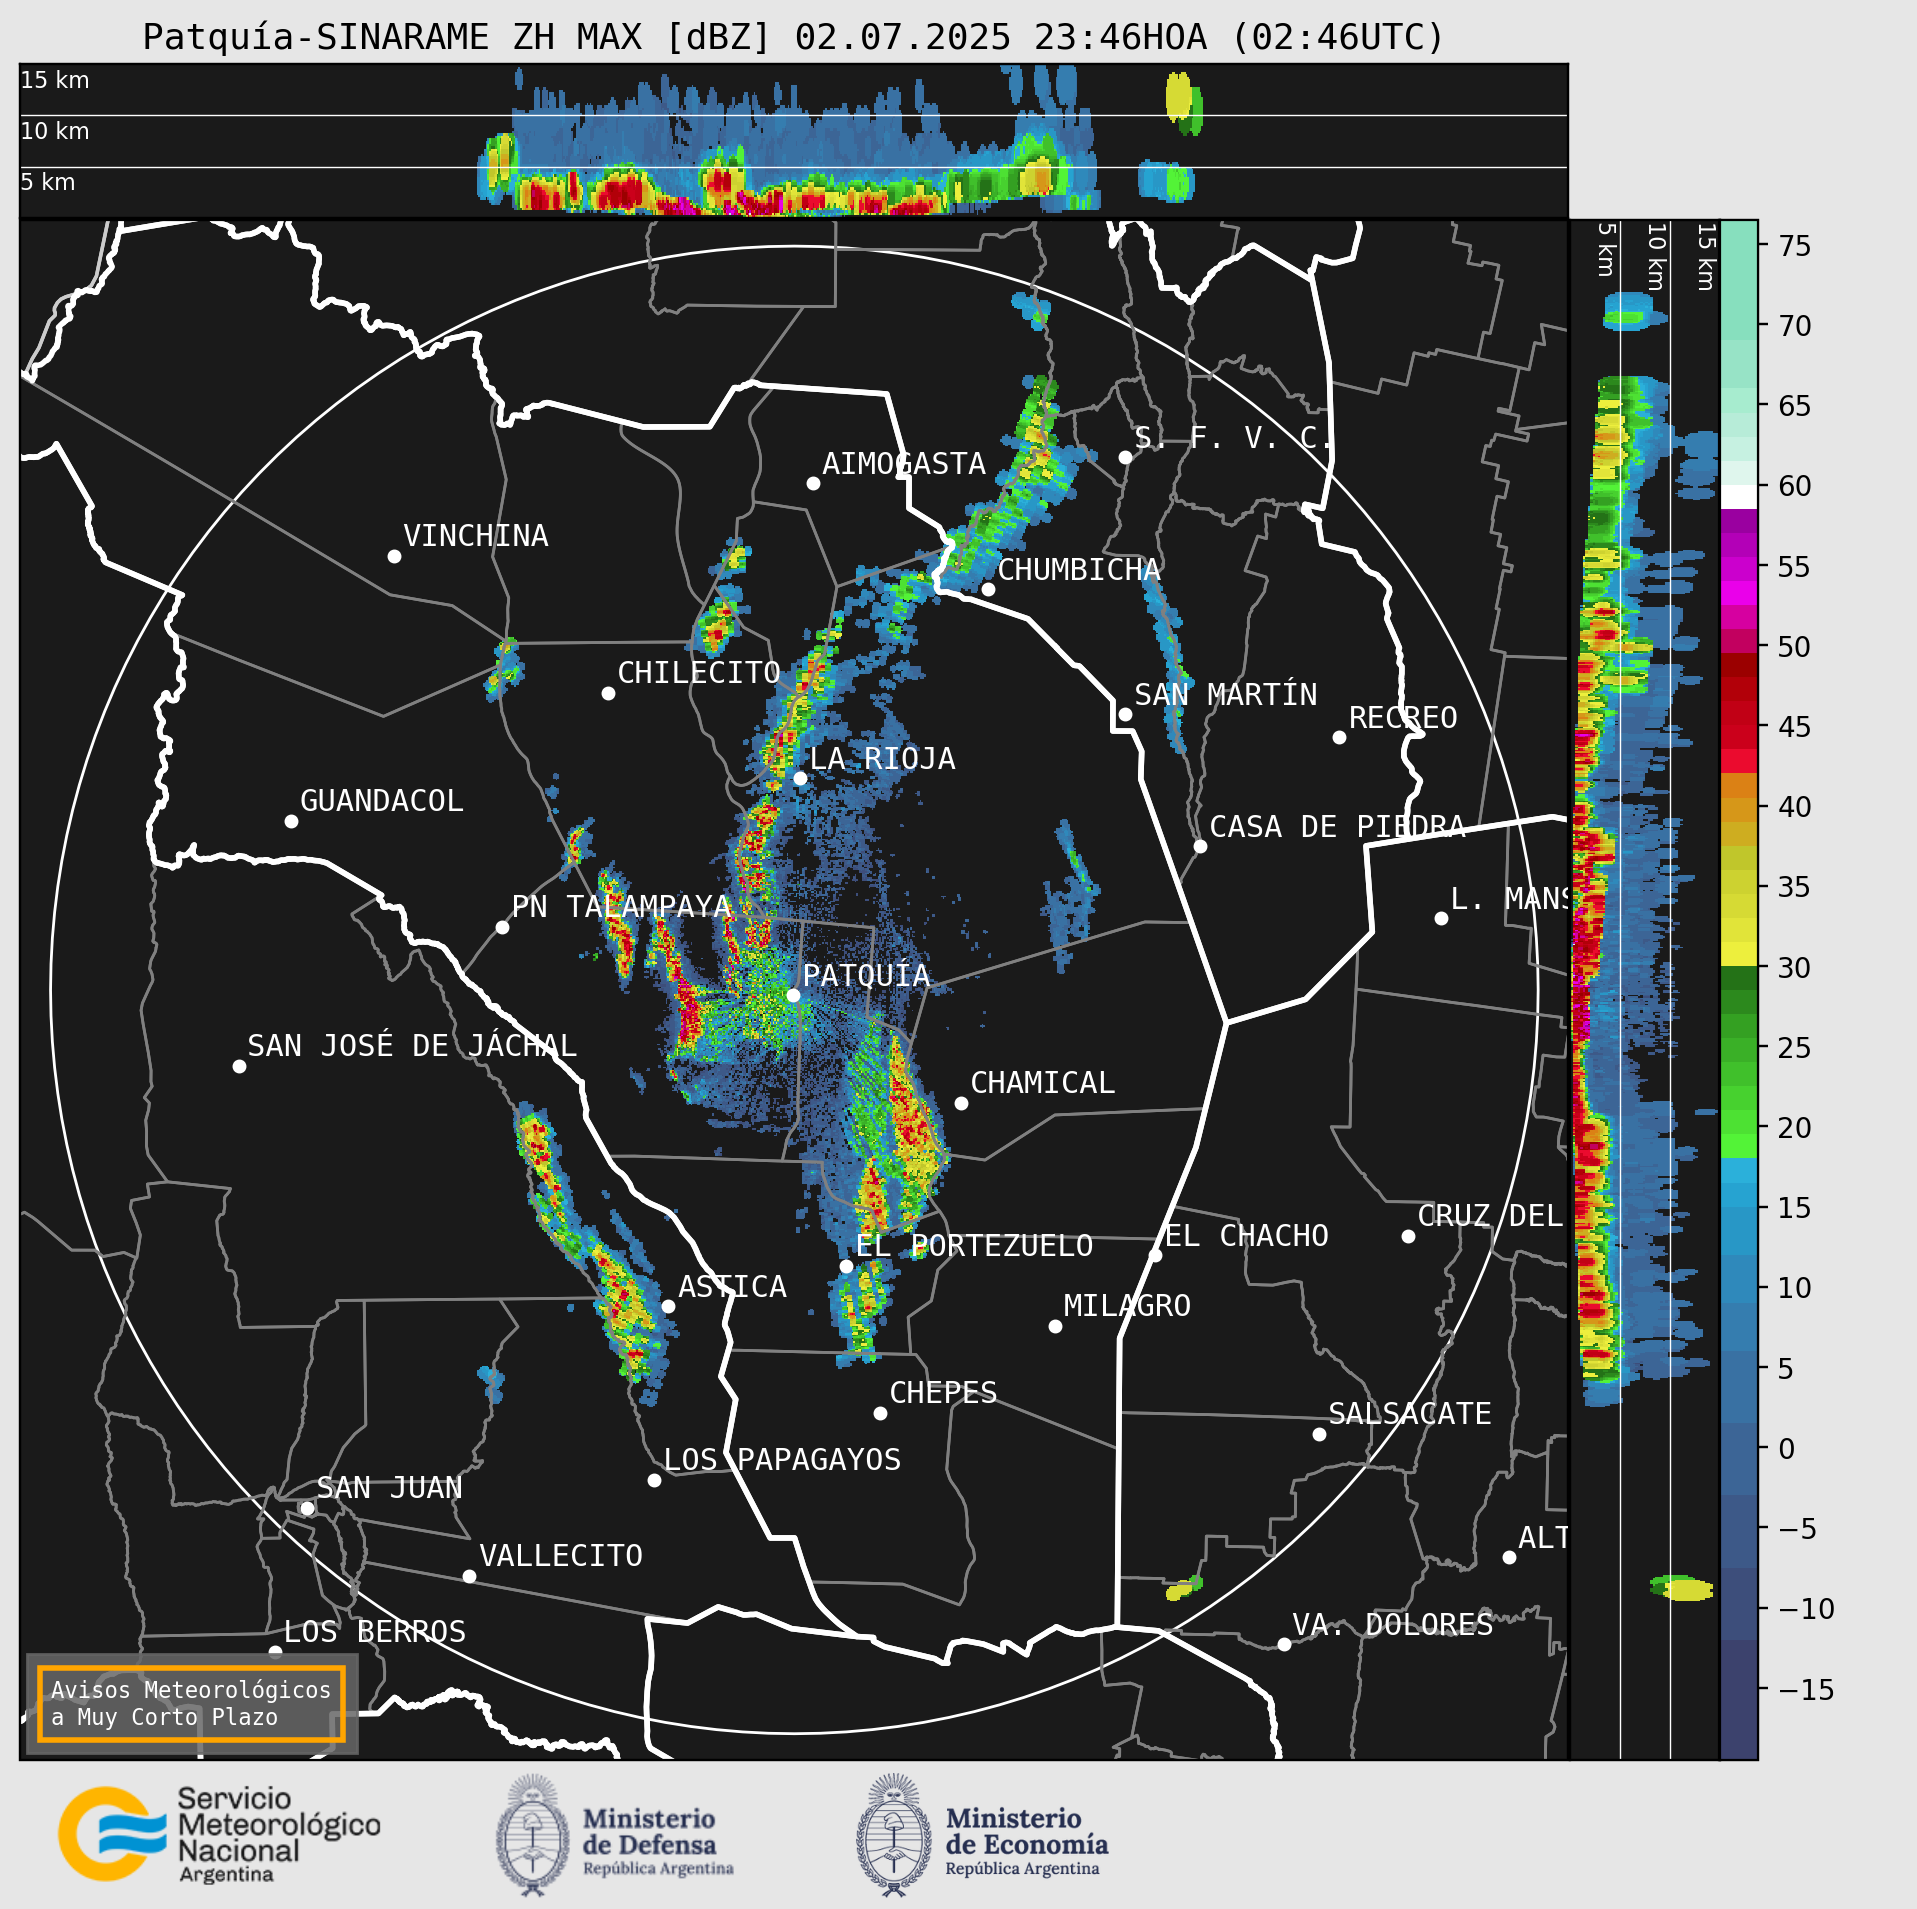Image resolution: width=1917 pixels, height=1909 pixels.
Task: Click the Ministerio de Economía emblem
Action: pos(894,1836)
